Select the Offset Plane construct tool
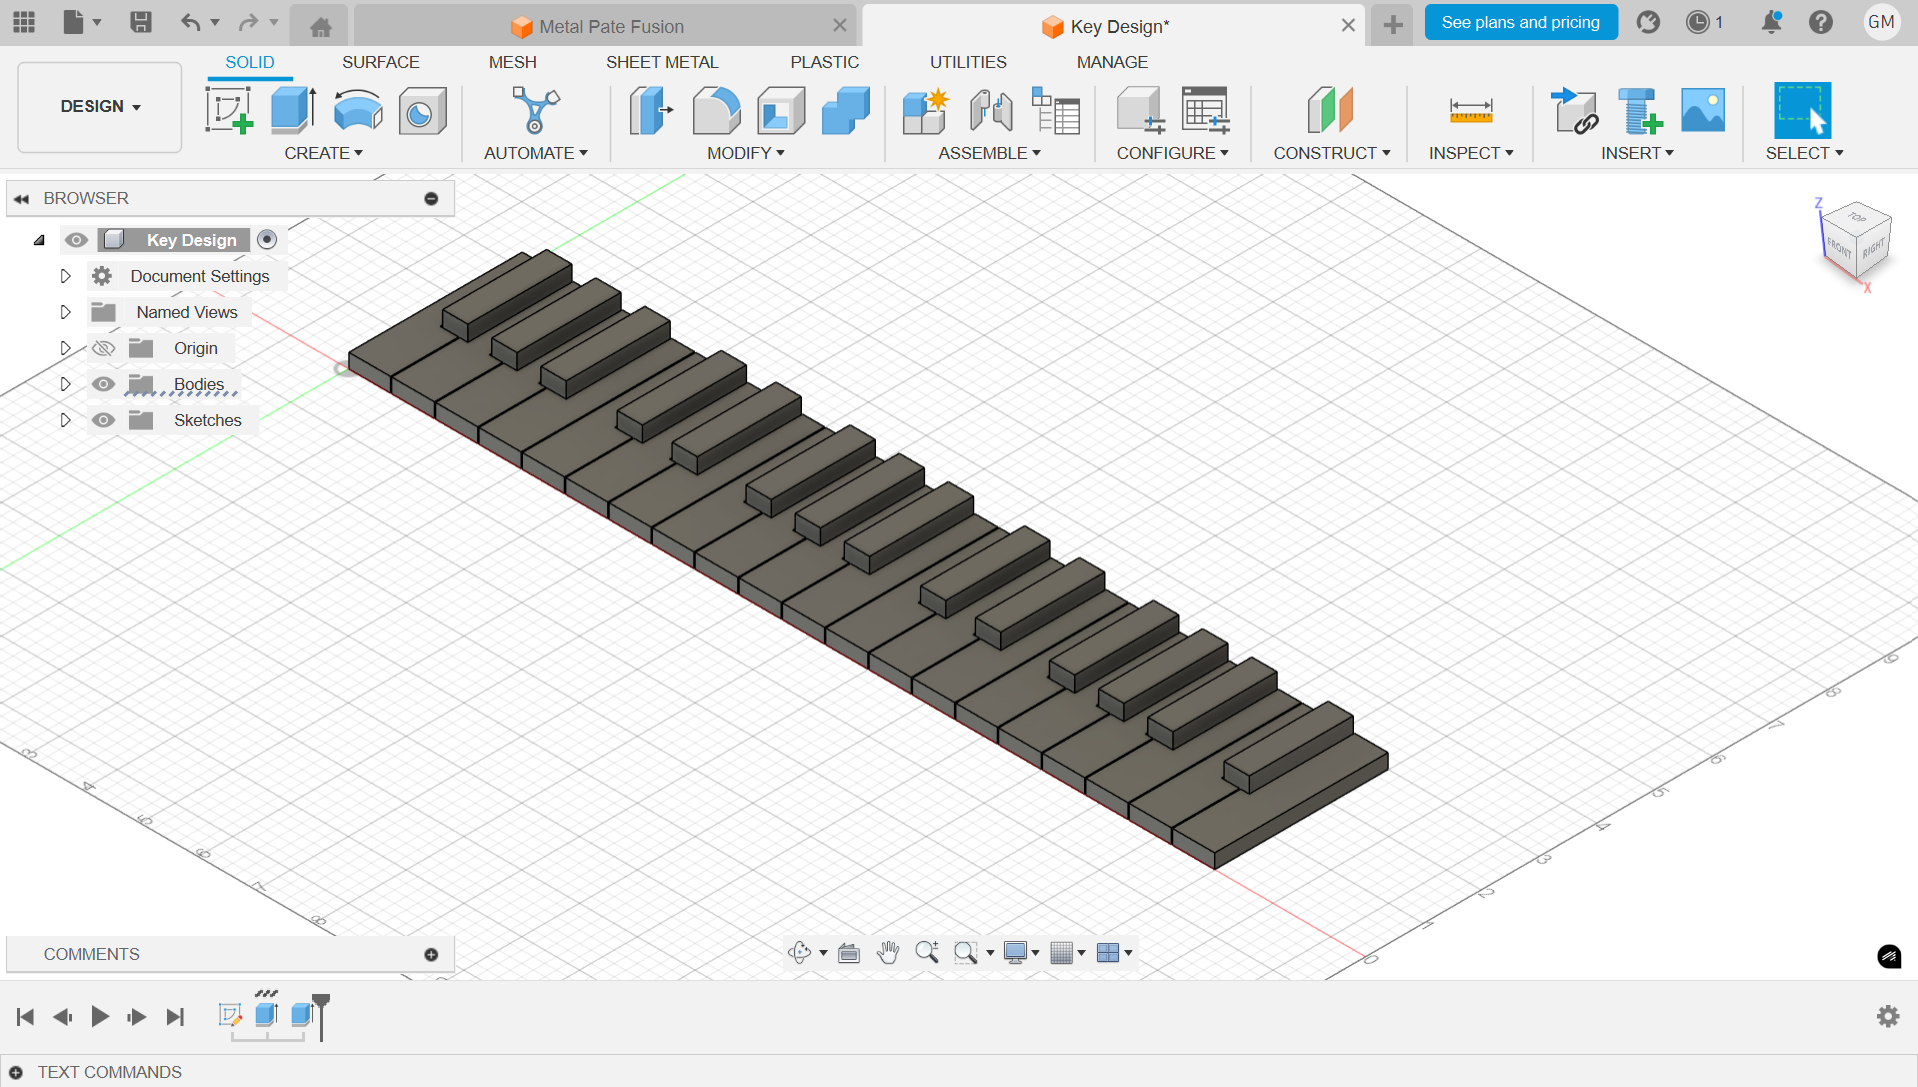The height and width of the screenshot is (1087, 1918). (x=1330, y=110)
